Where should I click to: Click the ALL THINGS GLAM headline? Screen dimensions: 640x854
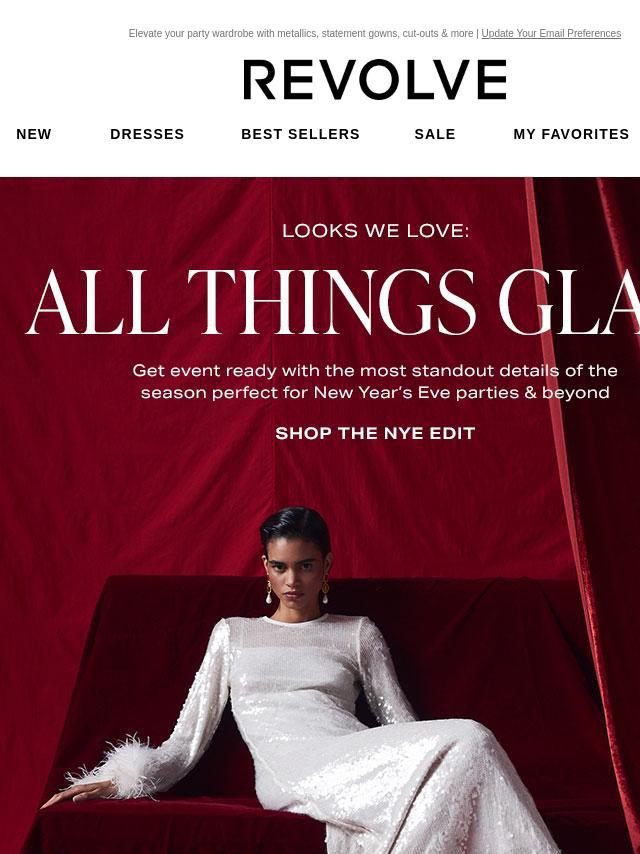pos(333,301)
